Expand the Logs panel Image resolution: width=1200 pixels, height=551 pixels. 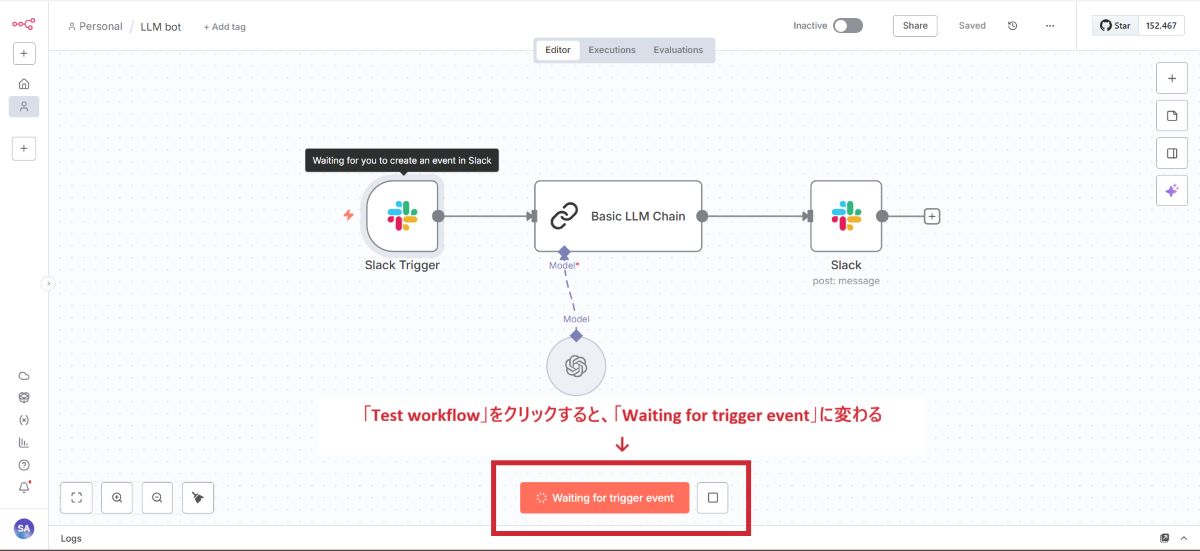pyautogui.click(x=1165, y=538)
